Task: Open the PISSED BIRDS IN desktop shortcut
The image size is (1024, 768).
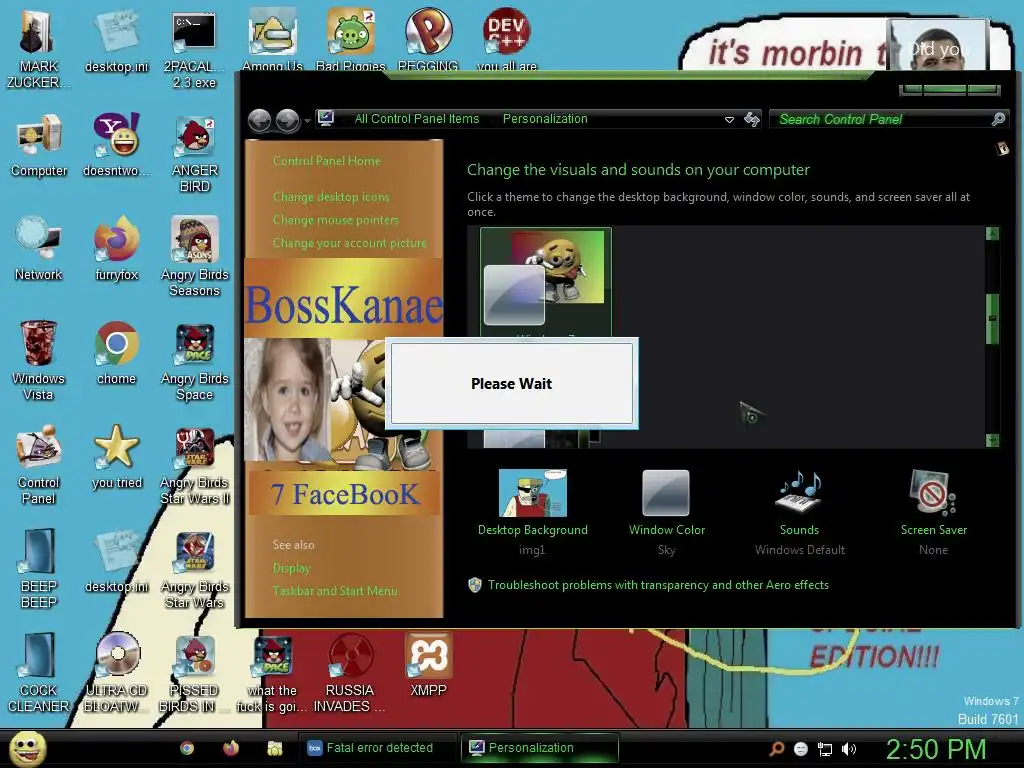Action: (194, 672)
